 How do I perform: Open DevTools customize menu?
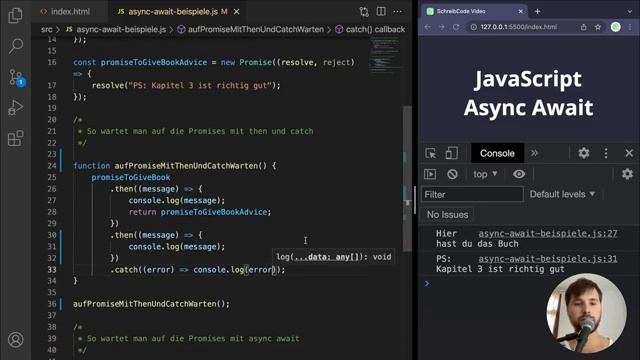606,153
